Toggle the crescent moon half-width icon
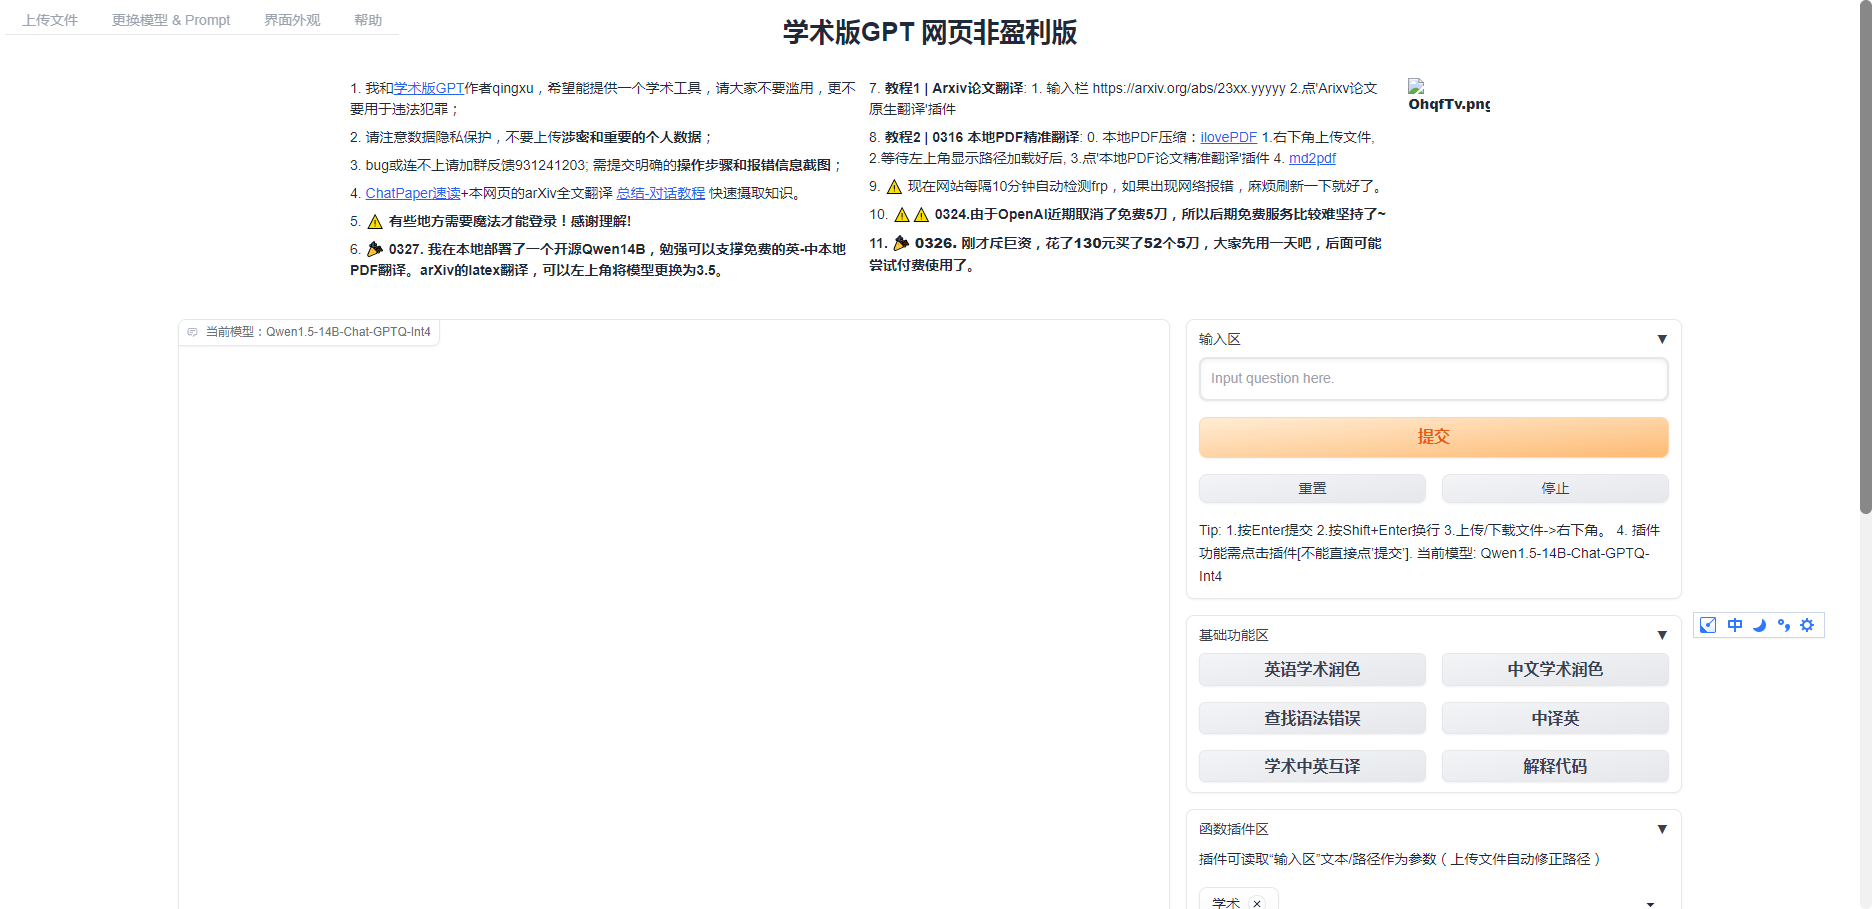Screen dimensions: 1872x909 point(1759,625)
